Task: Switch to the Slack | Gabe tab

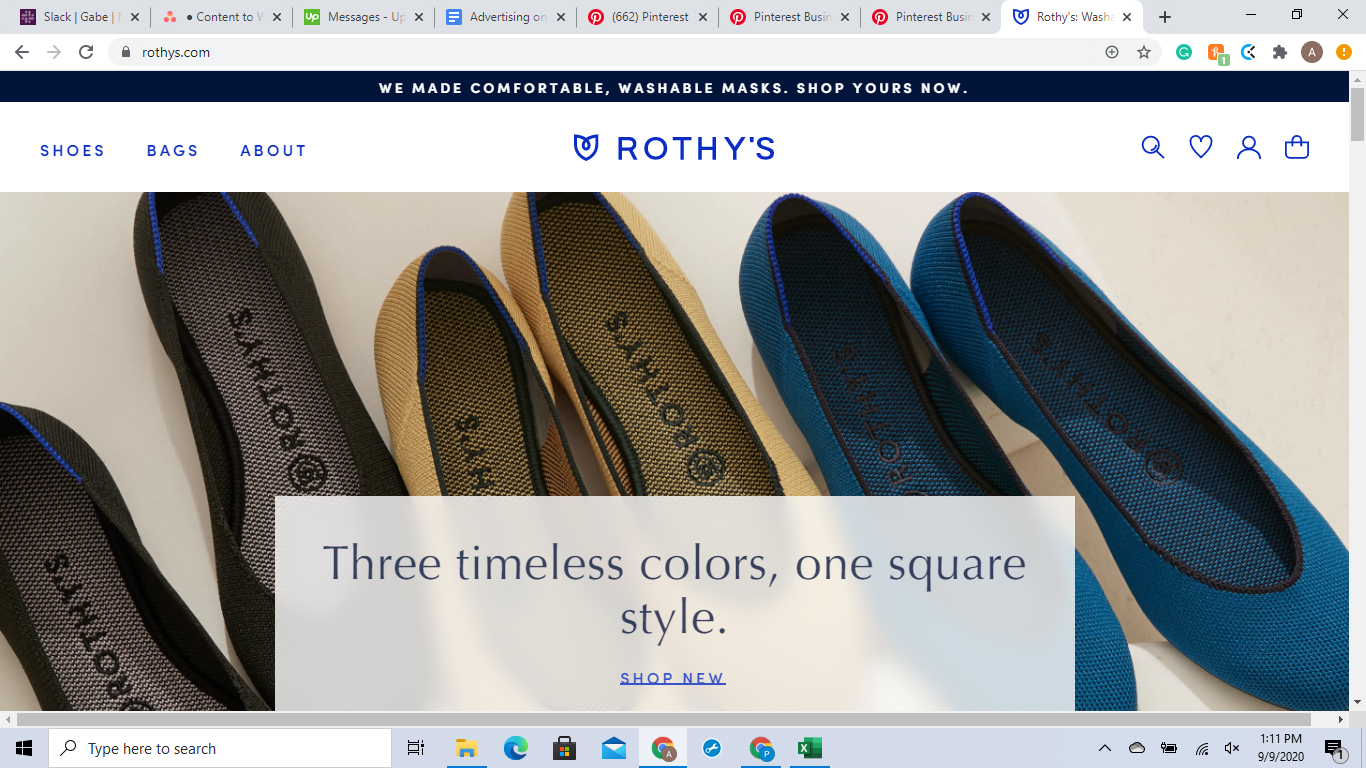Action: click(79, 17)
